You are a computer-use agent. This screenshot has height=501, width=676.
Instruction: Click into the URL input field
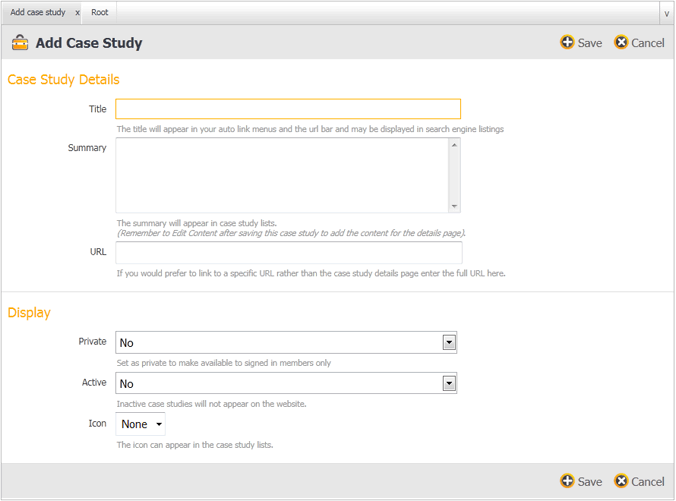tap(288, 252)
